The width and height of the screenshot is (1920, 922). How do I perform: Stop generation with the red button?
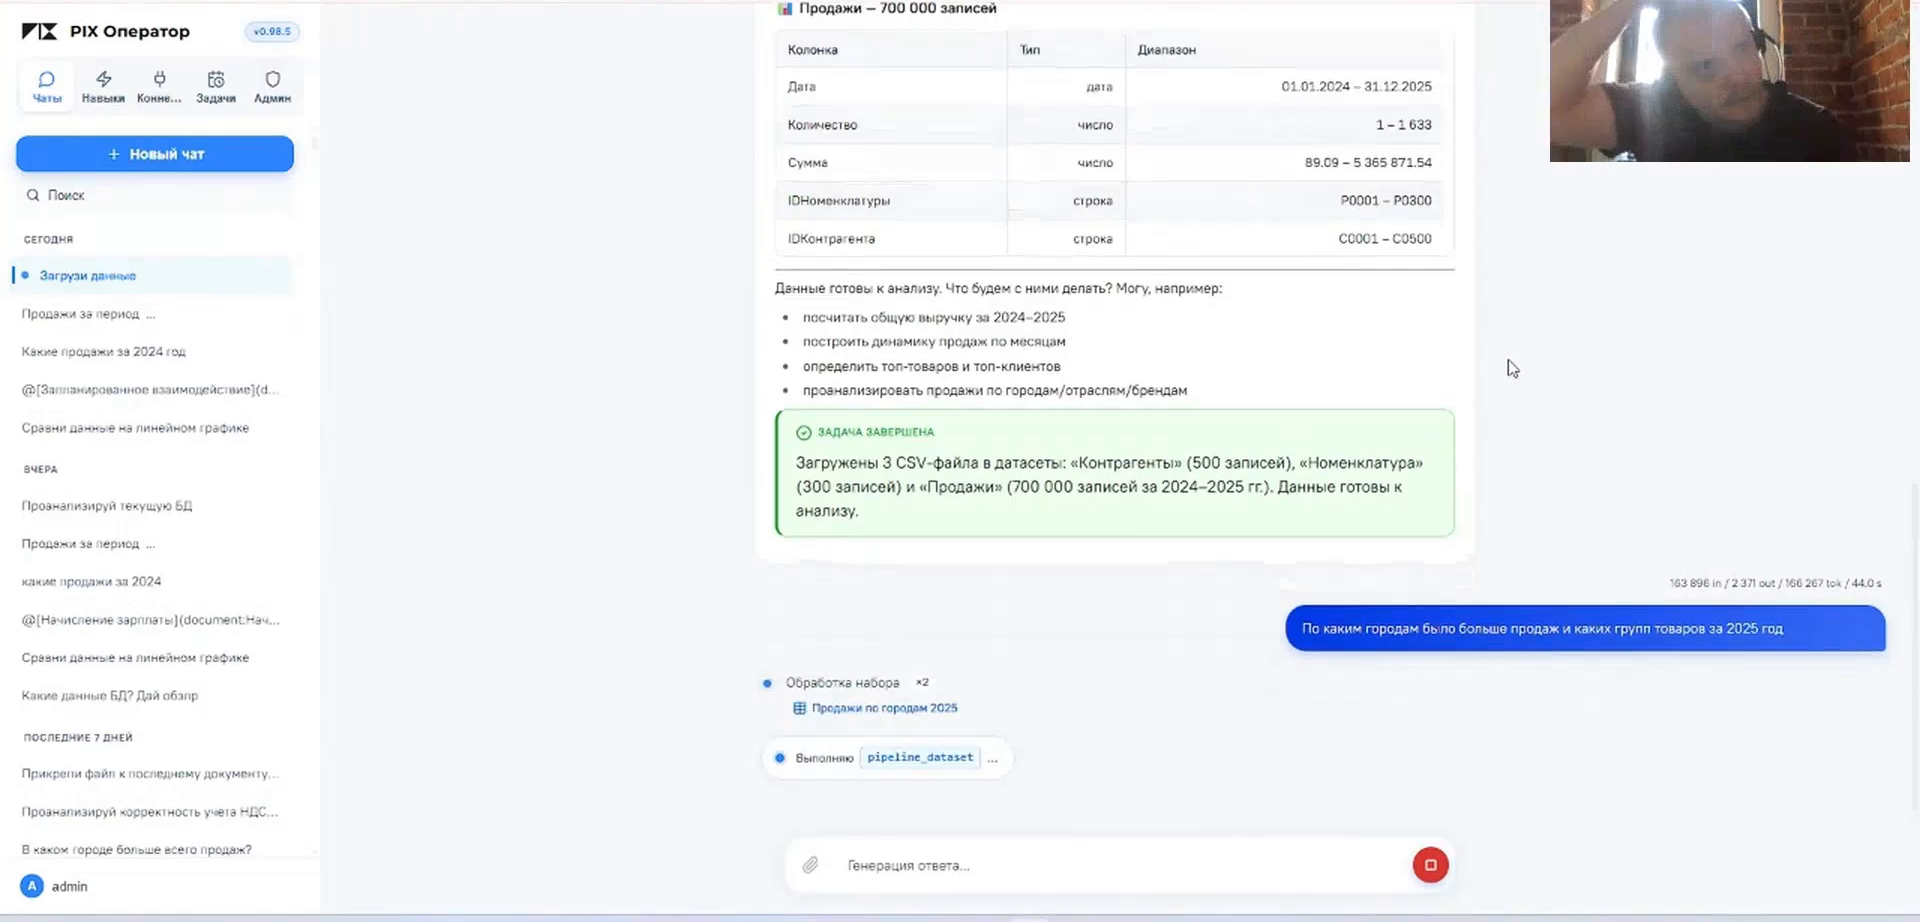click(1430, 865)
